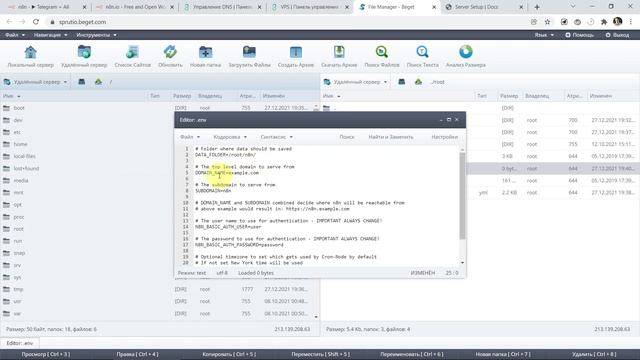
Task: Click Edit Ctrl+4 bottom button
Action: tap(137, 354)
